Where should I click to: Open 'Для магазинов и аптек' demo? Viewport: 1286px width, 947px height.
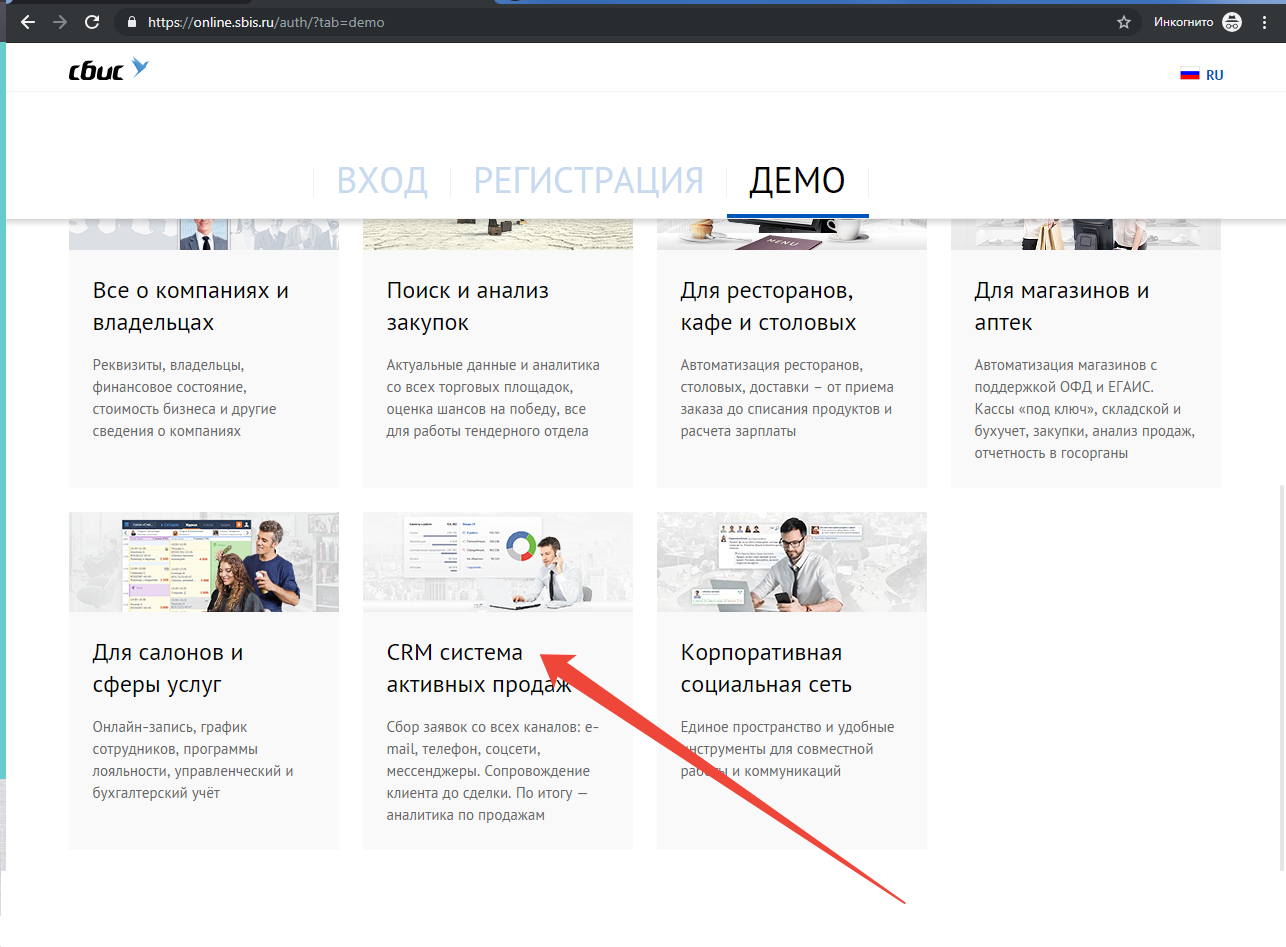(x=1061, y=307)
